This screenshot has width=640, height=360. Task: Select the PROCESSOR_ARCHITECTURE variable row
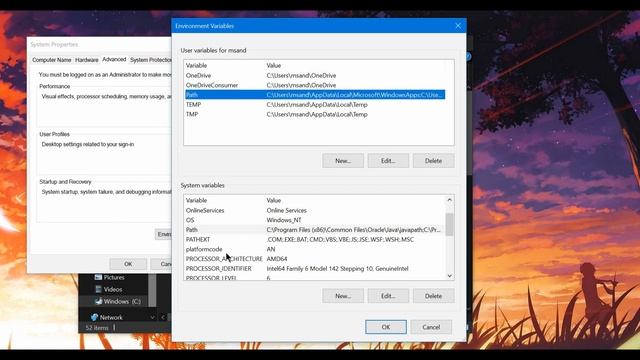tap(315, 259)
